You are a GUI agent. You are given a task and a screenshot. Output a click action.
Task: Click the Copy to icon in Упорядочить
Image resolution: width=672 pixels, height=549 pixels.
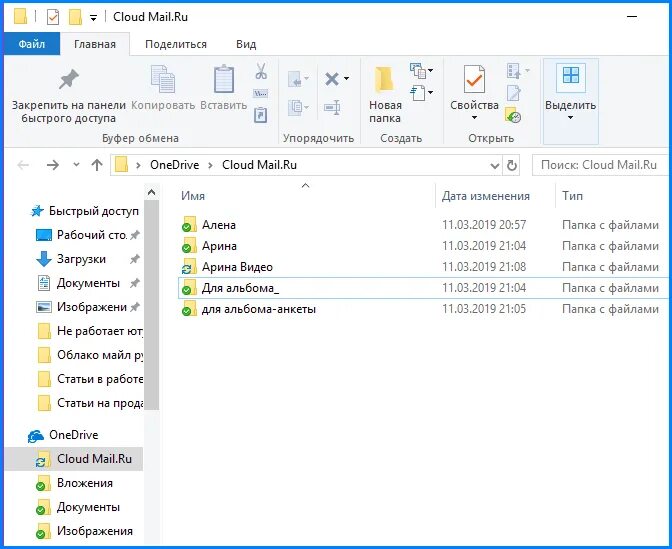tap(295, 106)
